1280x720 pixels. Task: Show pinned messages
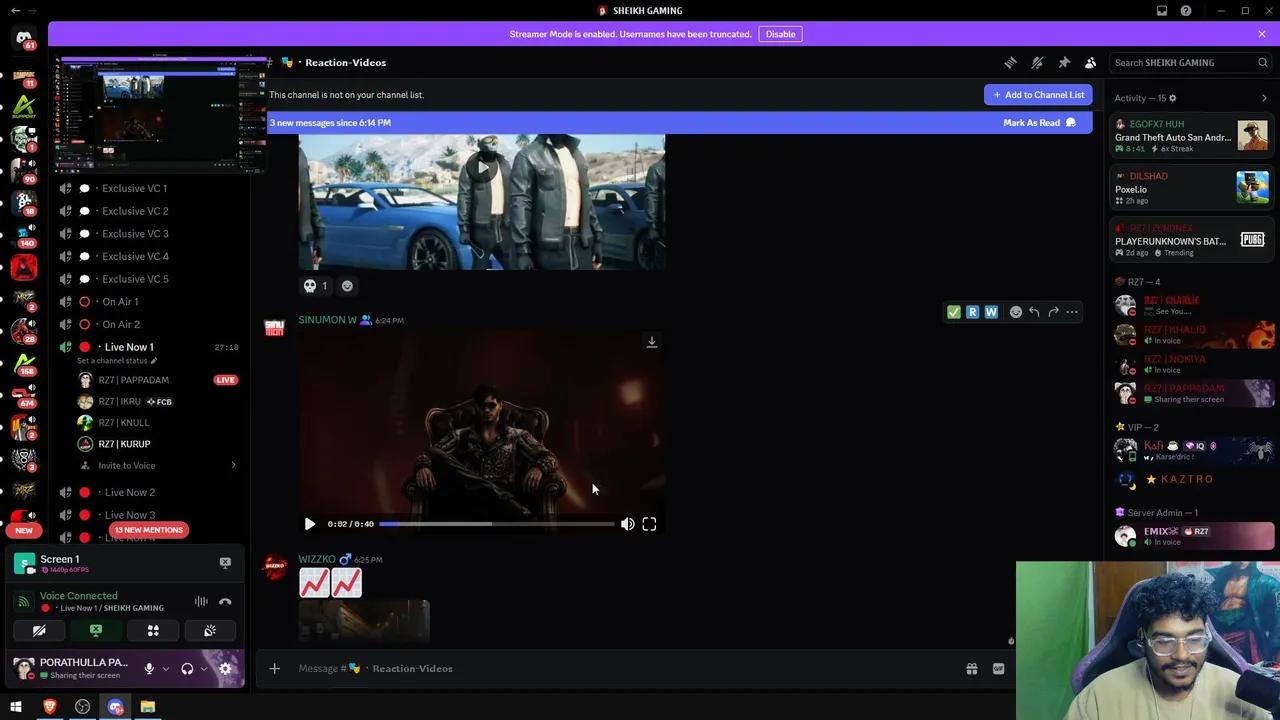point(1064,62)
